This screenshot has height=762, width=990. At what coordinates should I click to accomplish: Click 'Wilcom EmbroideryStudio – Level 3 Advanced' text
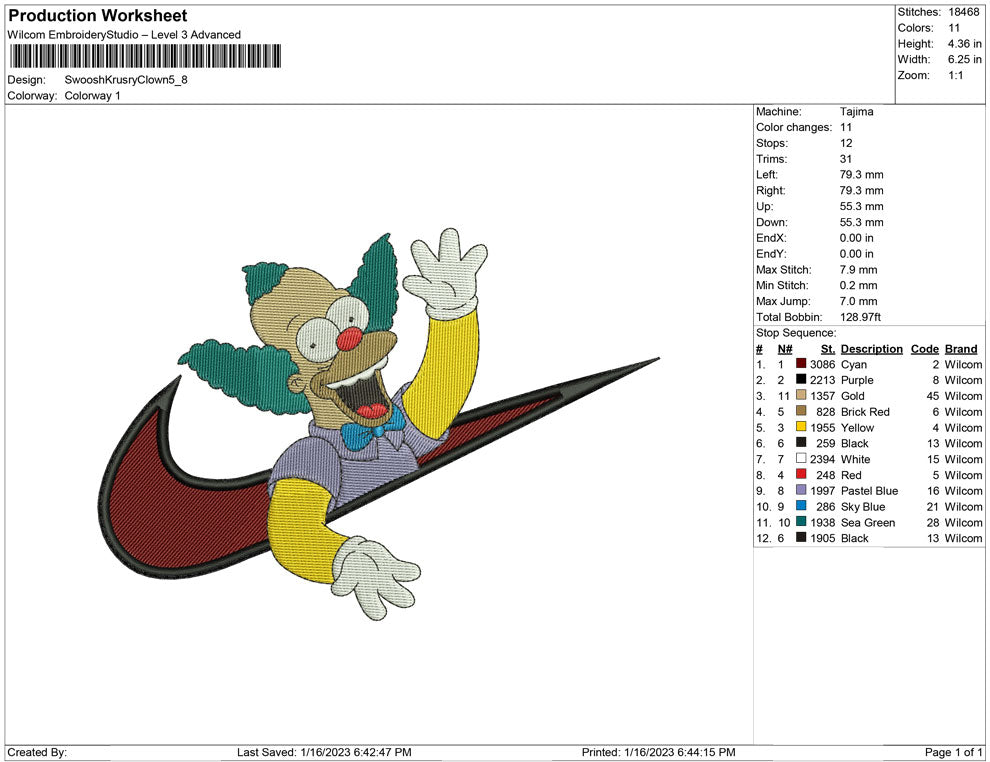click(124, 35)
